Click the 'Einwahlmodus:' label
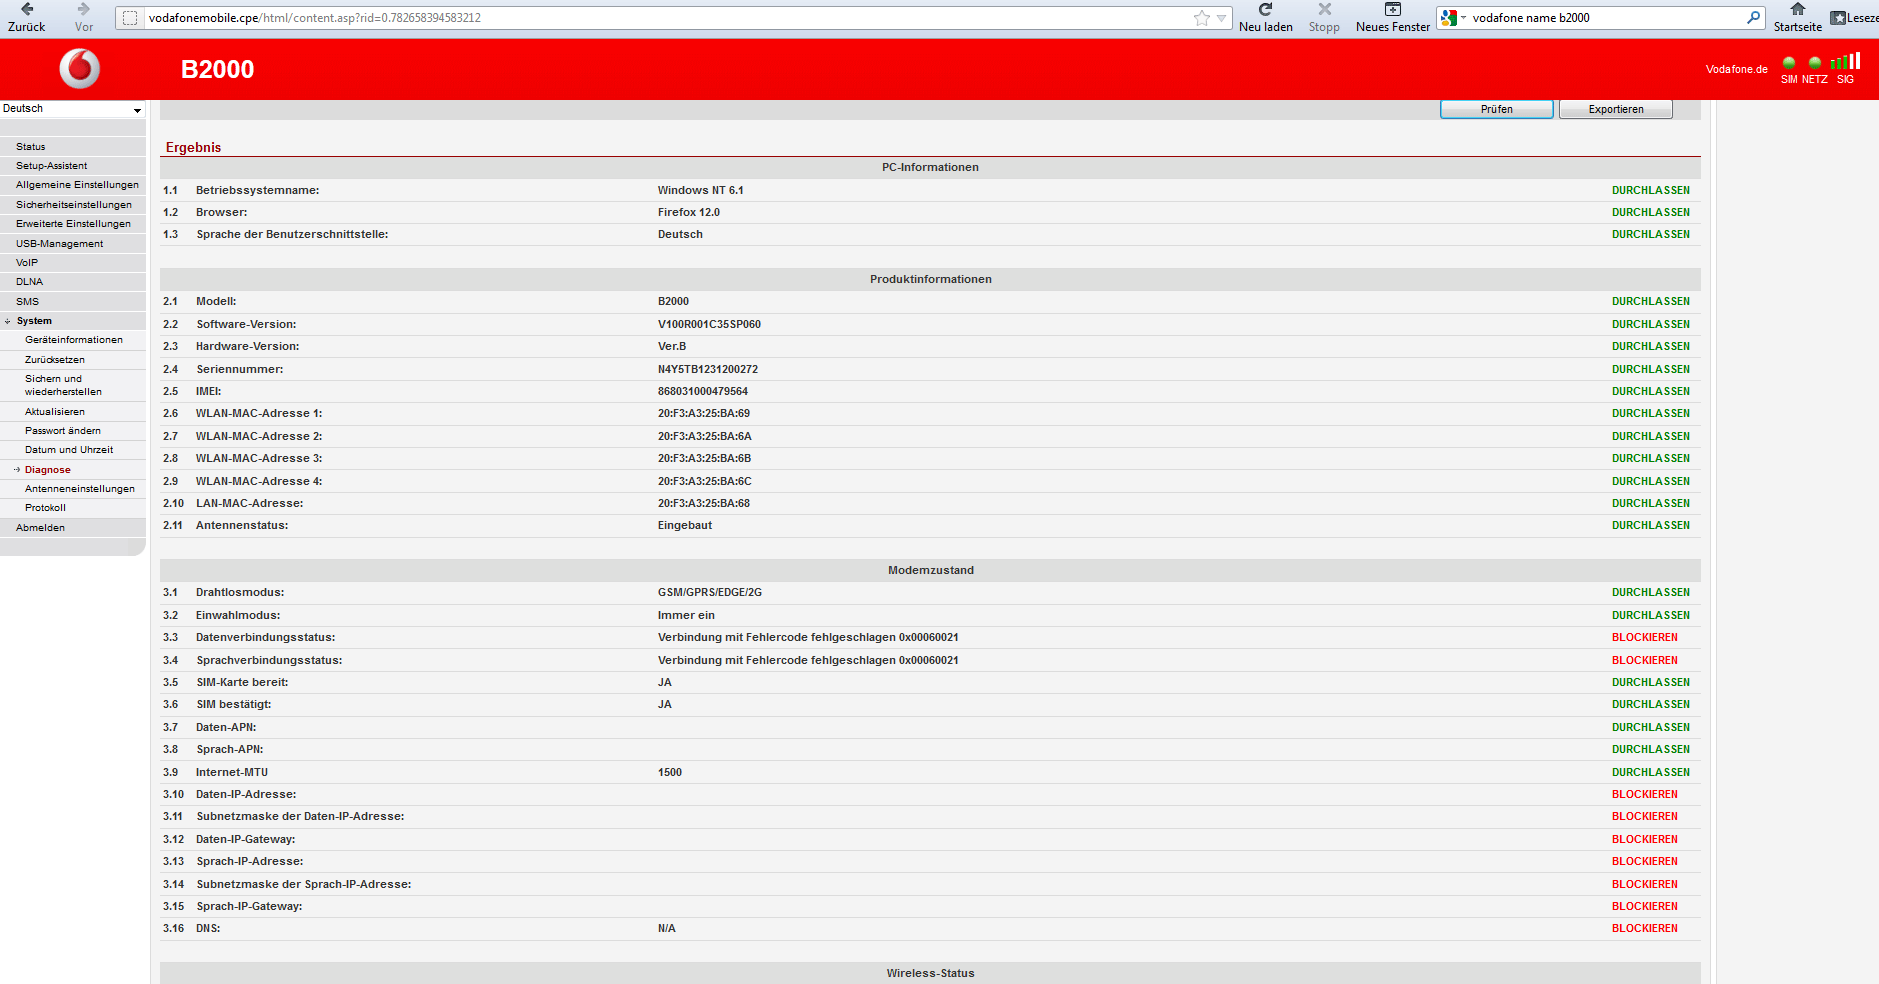This screenshot has height=984, width=1879. pos(237,615)
